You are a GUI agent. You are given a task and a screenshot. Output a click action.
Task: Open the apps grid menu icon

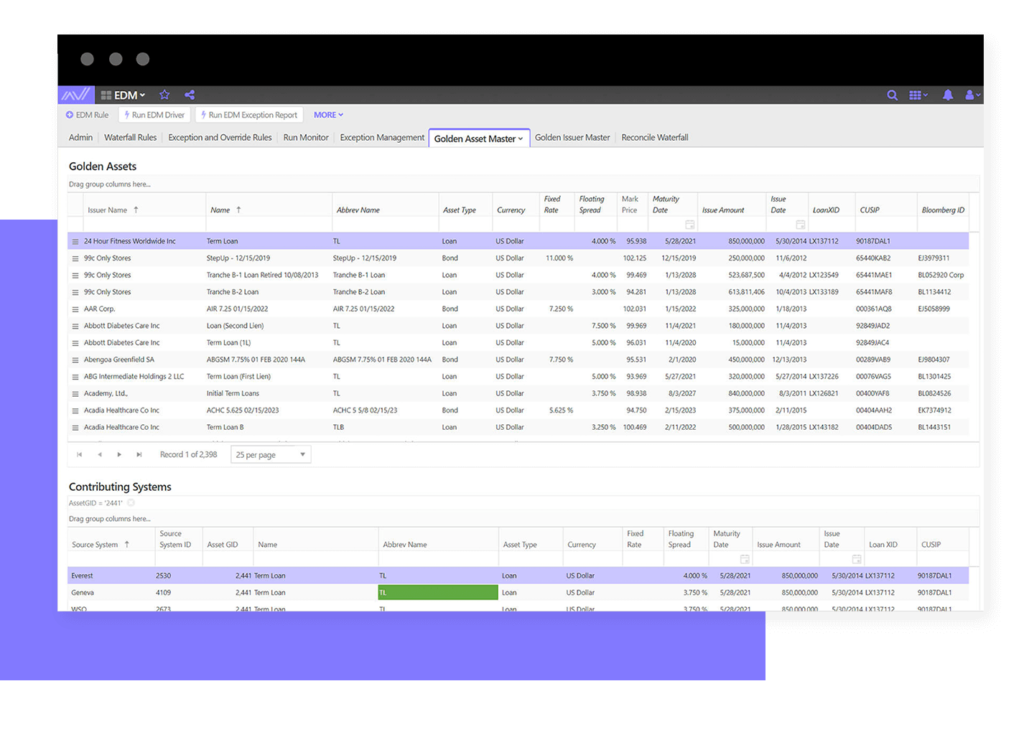click(918, 95)
